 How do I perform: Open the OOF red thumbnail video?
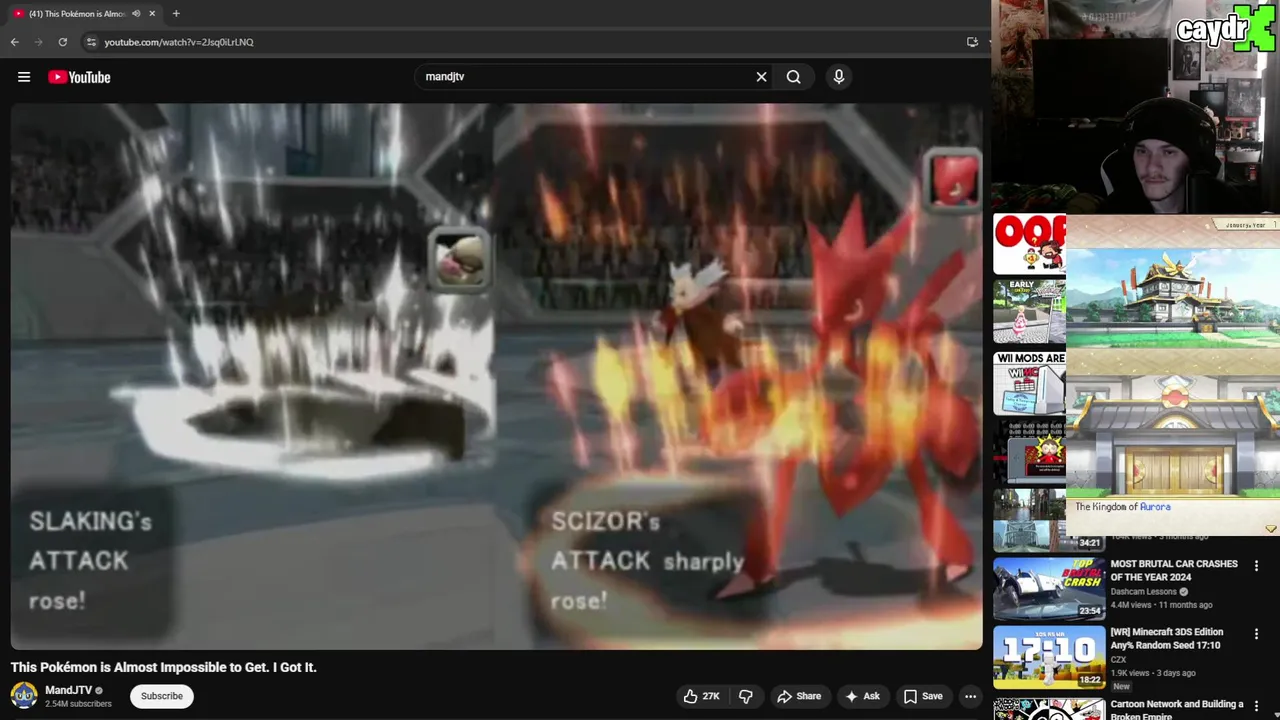click(1029, 244)
